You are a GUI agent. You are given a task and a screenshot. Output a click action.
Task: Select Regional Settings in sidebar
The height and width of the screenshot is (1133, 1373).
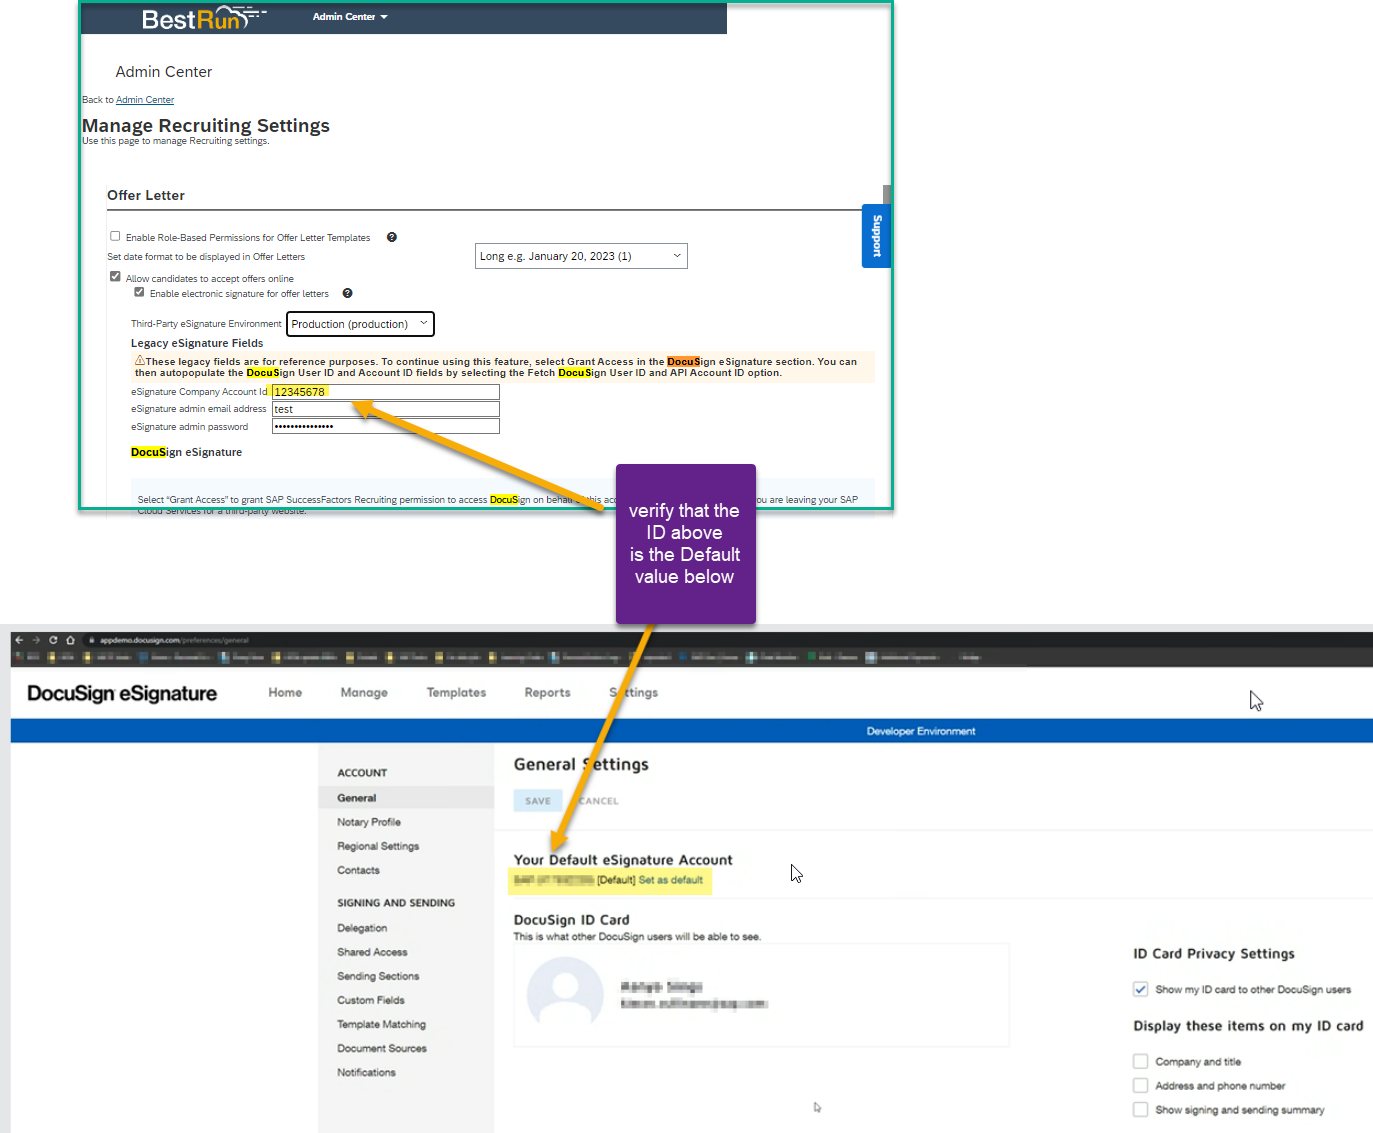378,846
